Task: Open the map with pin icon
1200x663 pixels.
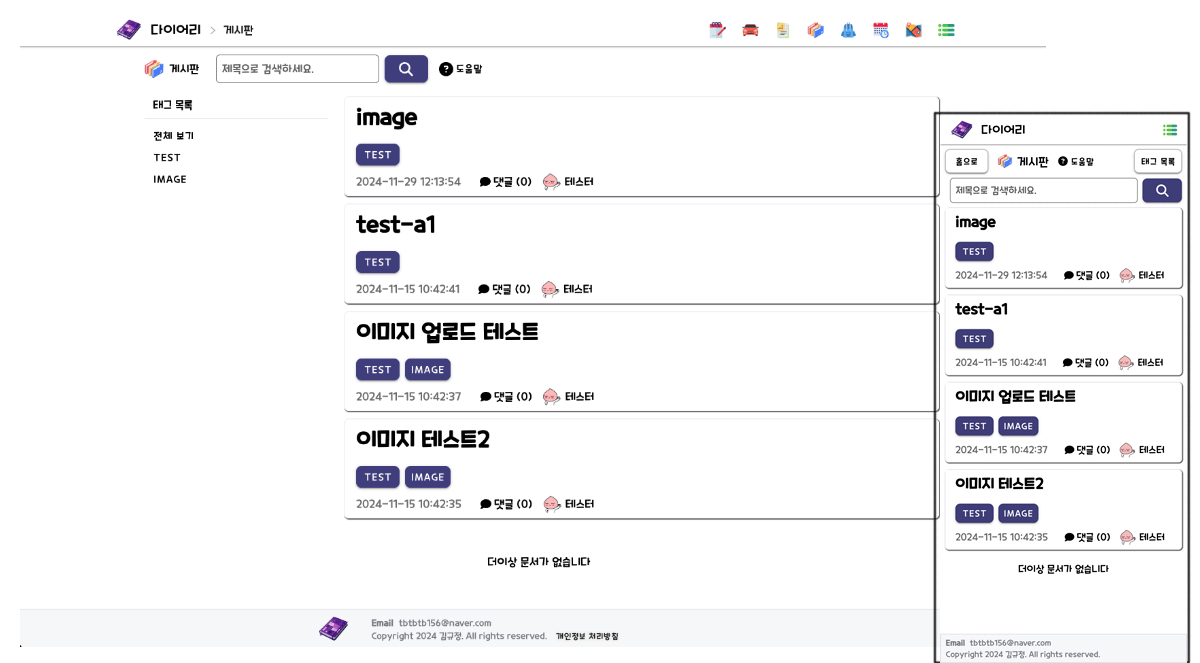Action: [x=913, y=30]
